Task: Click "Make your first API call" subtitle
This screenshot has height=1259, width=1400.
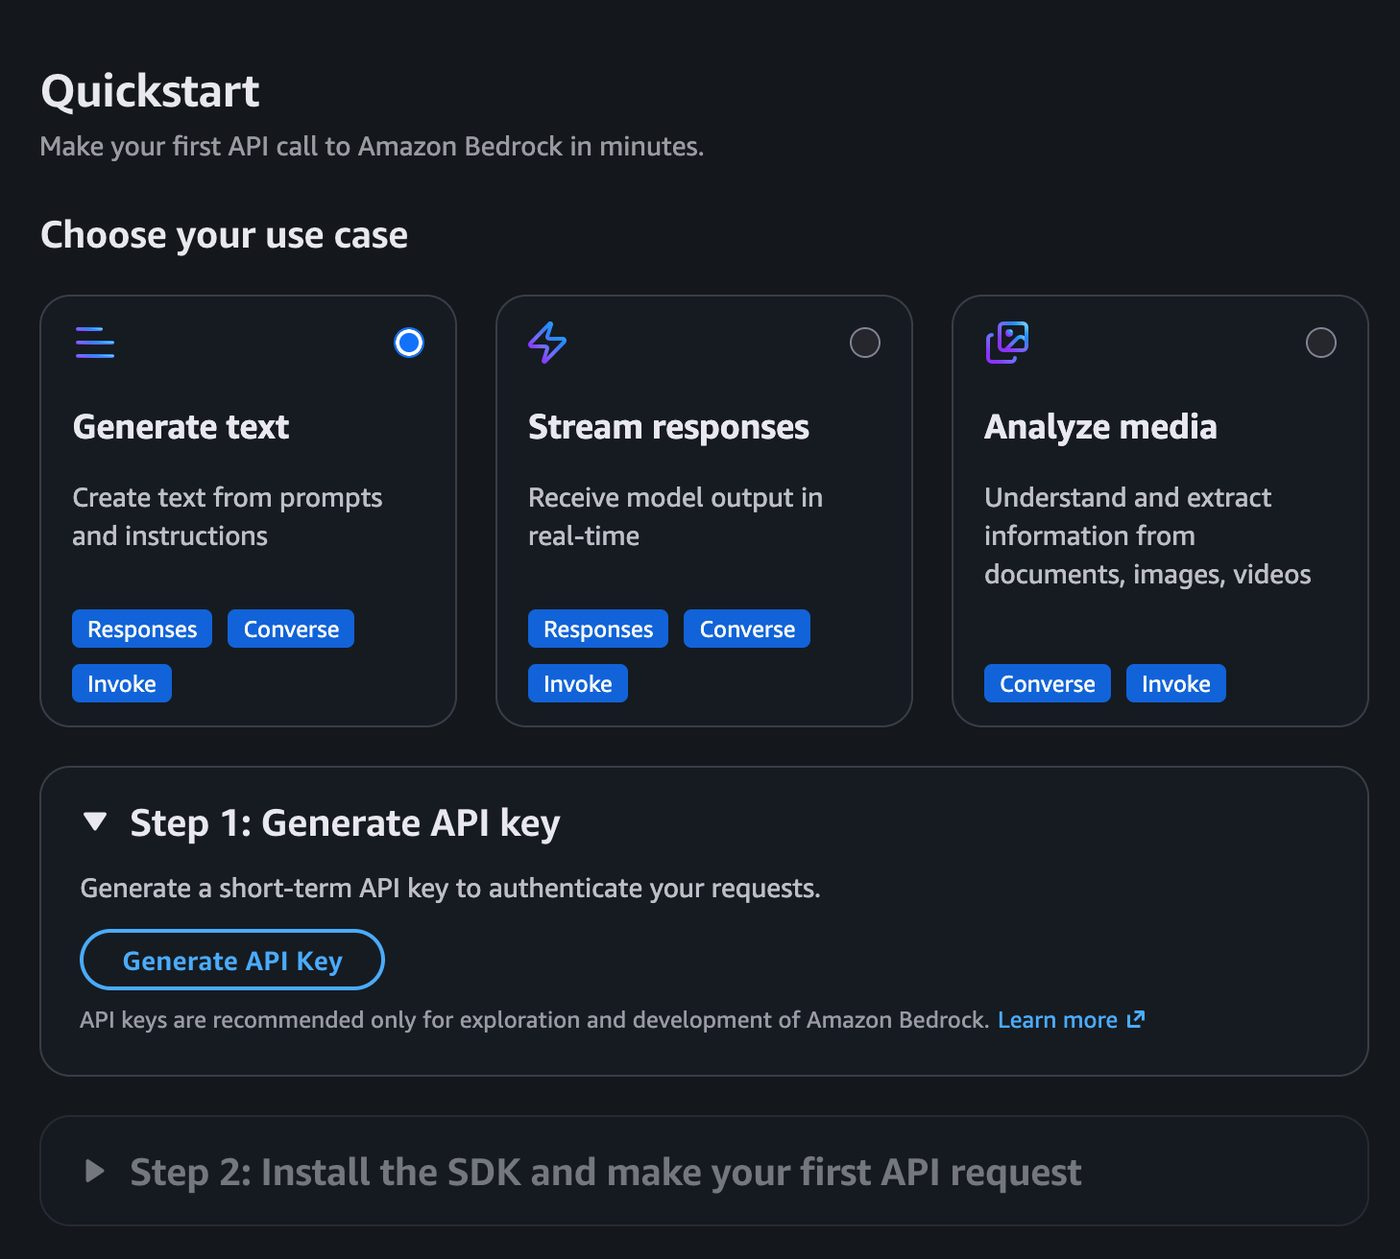Action: coord(372,147)
